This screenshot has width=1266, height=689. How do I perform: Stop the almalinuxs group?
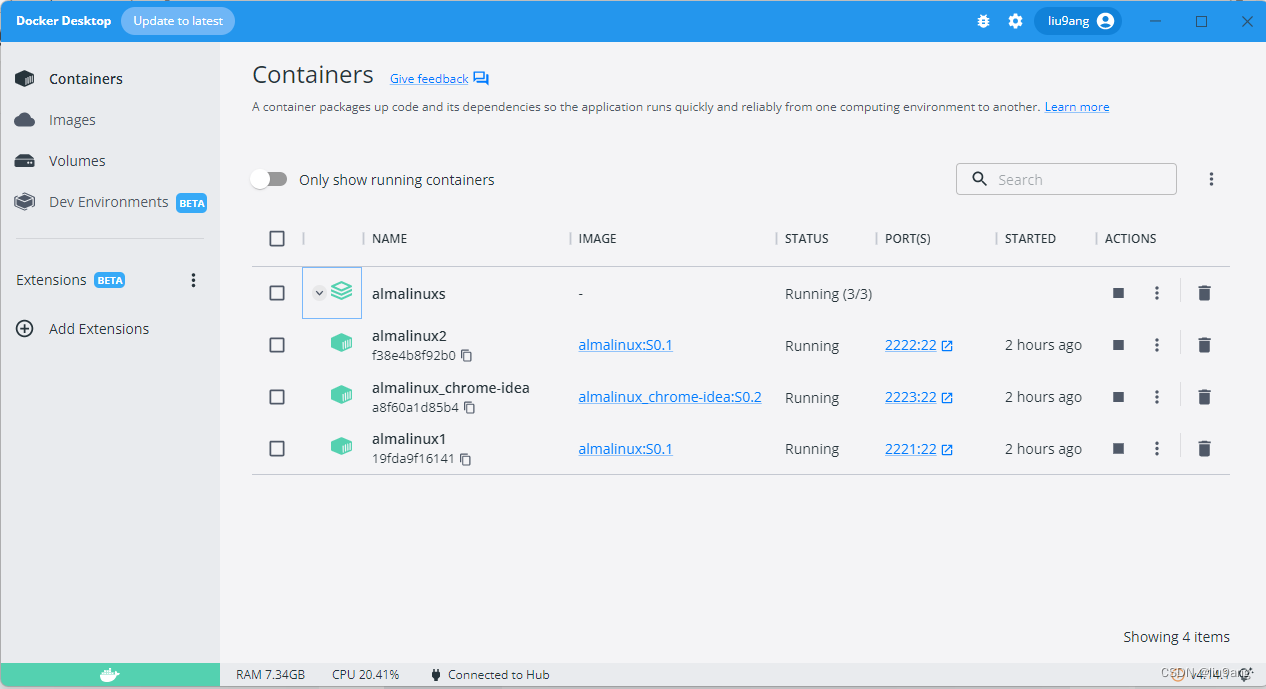coord(1118,293)
